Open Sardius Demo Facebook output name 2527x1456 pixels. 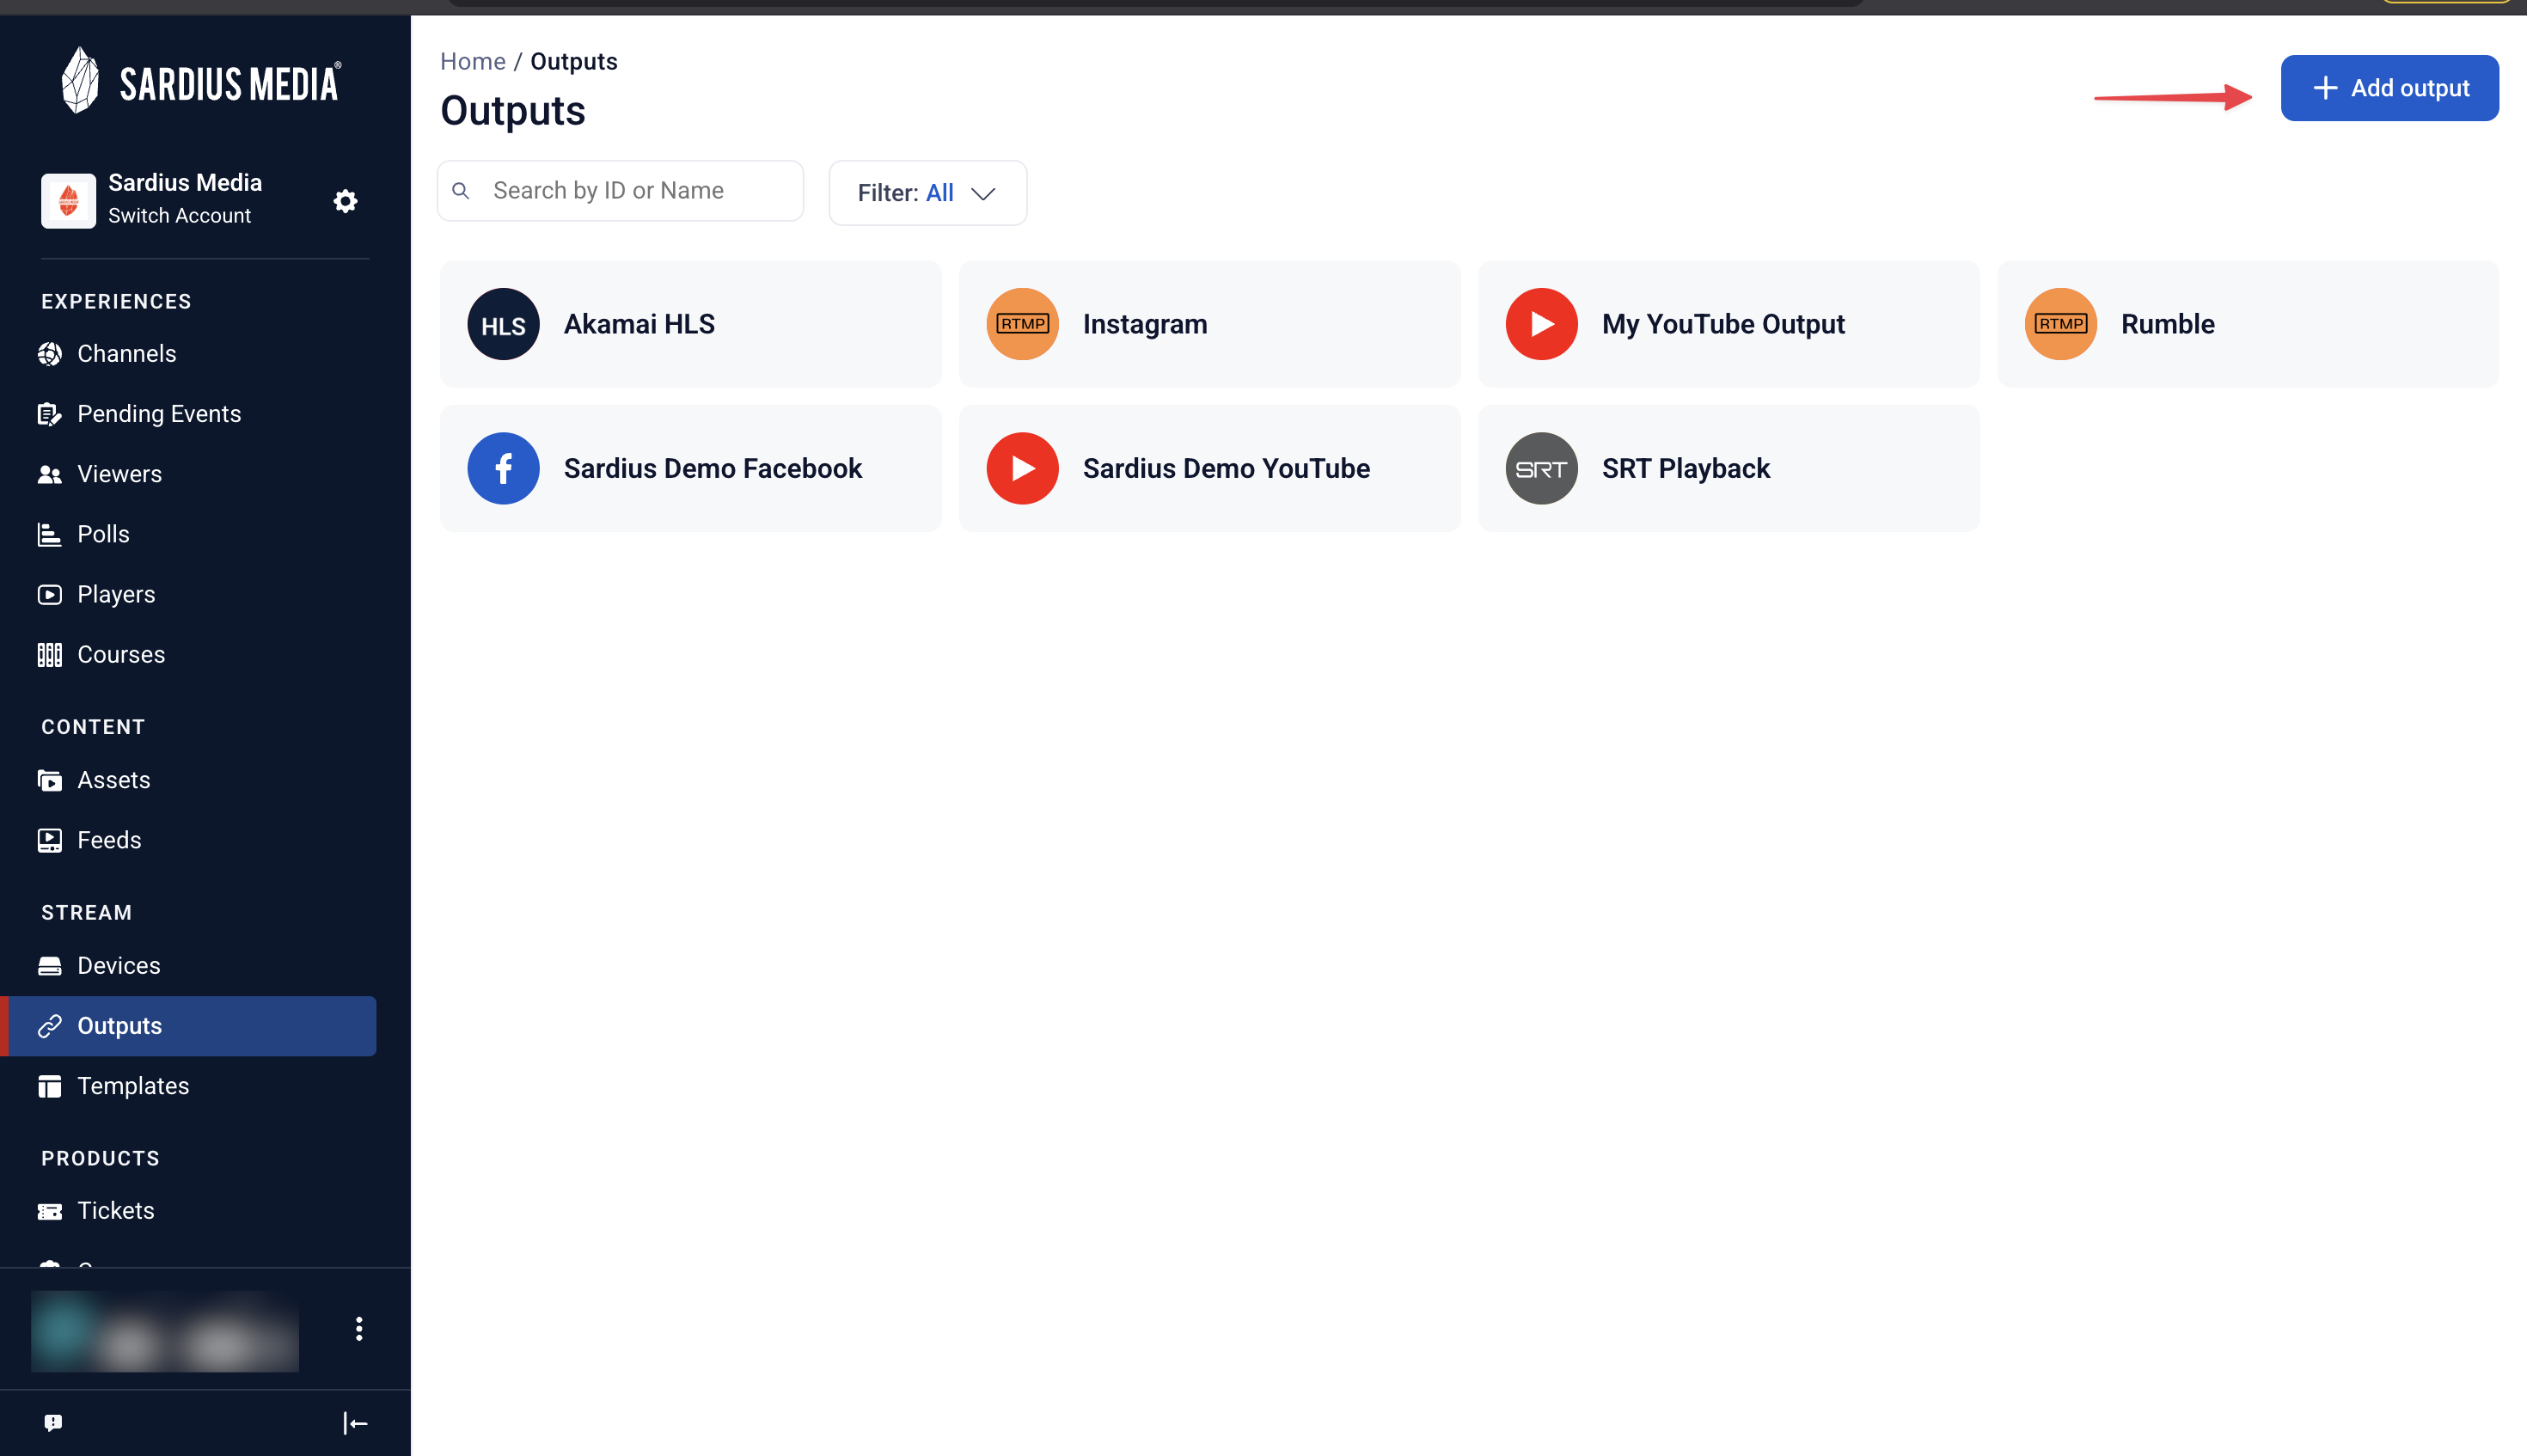(x=712, y=468)
